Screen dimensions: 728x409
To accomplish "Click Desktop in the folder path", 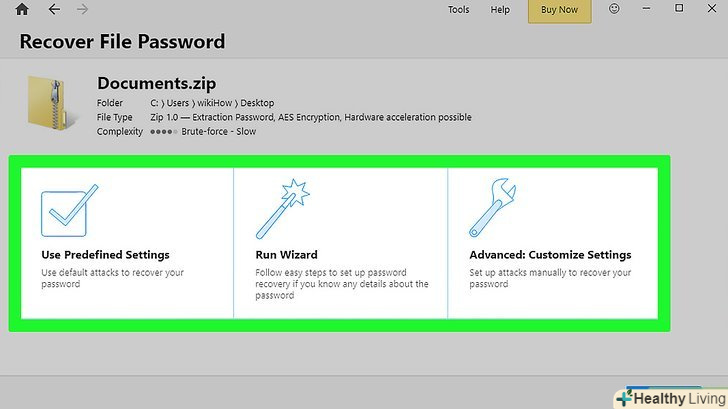I will tap(257, 103).
